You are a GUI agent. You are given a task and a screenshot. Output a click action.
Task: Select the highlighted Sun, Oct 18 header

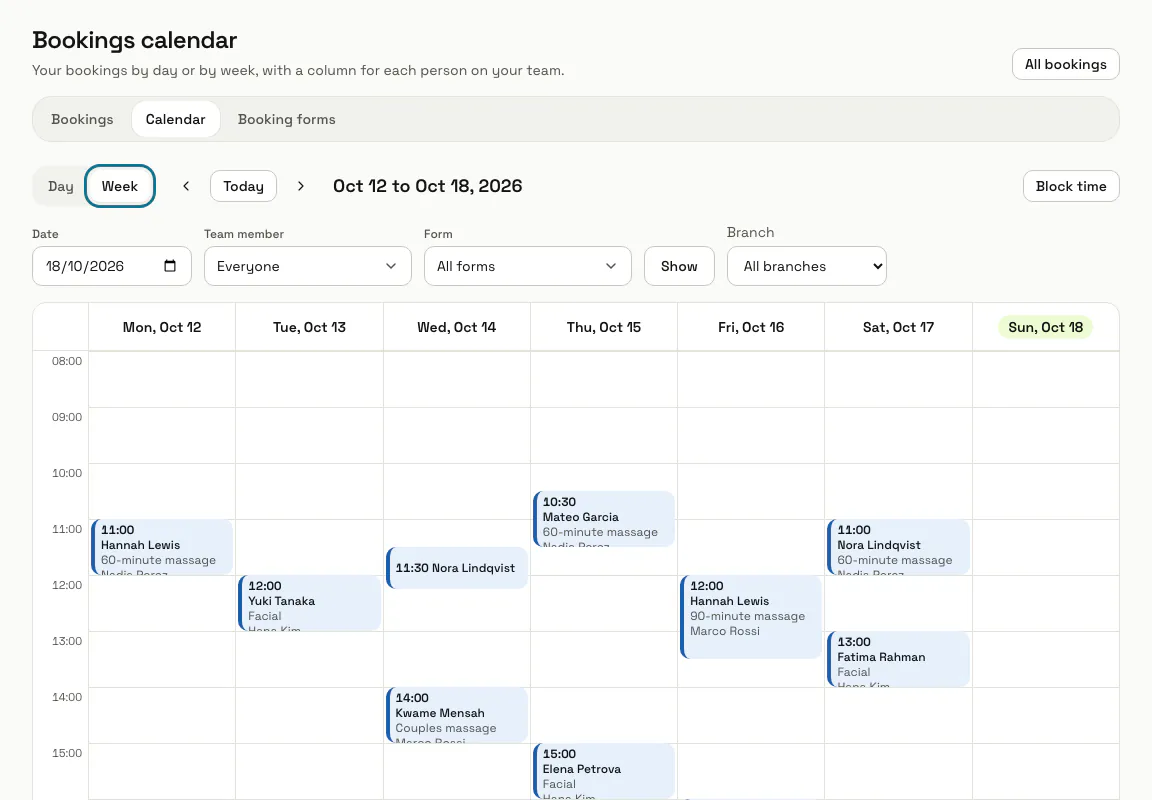coord(1045,327)
